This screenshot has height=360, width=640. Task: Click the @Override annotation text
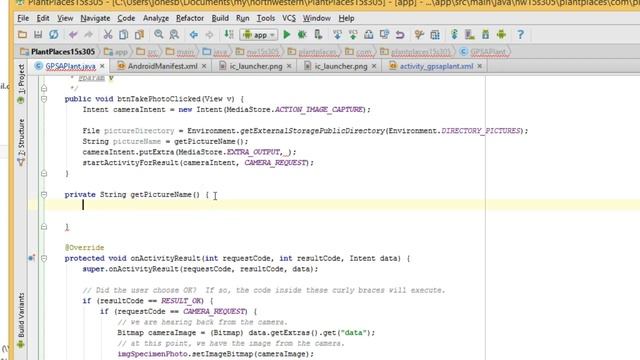84,247
